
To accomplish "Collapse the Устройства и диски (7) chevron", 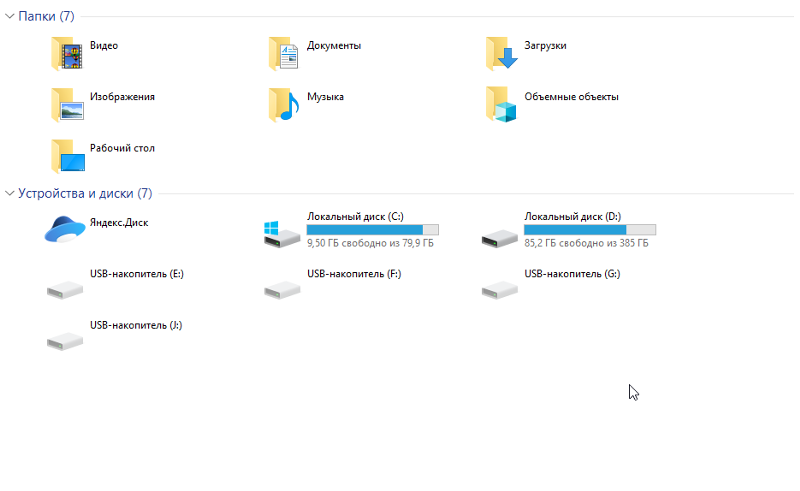I will click(x=9, y=193).
